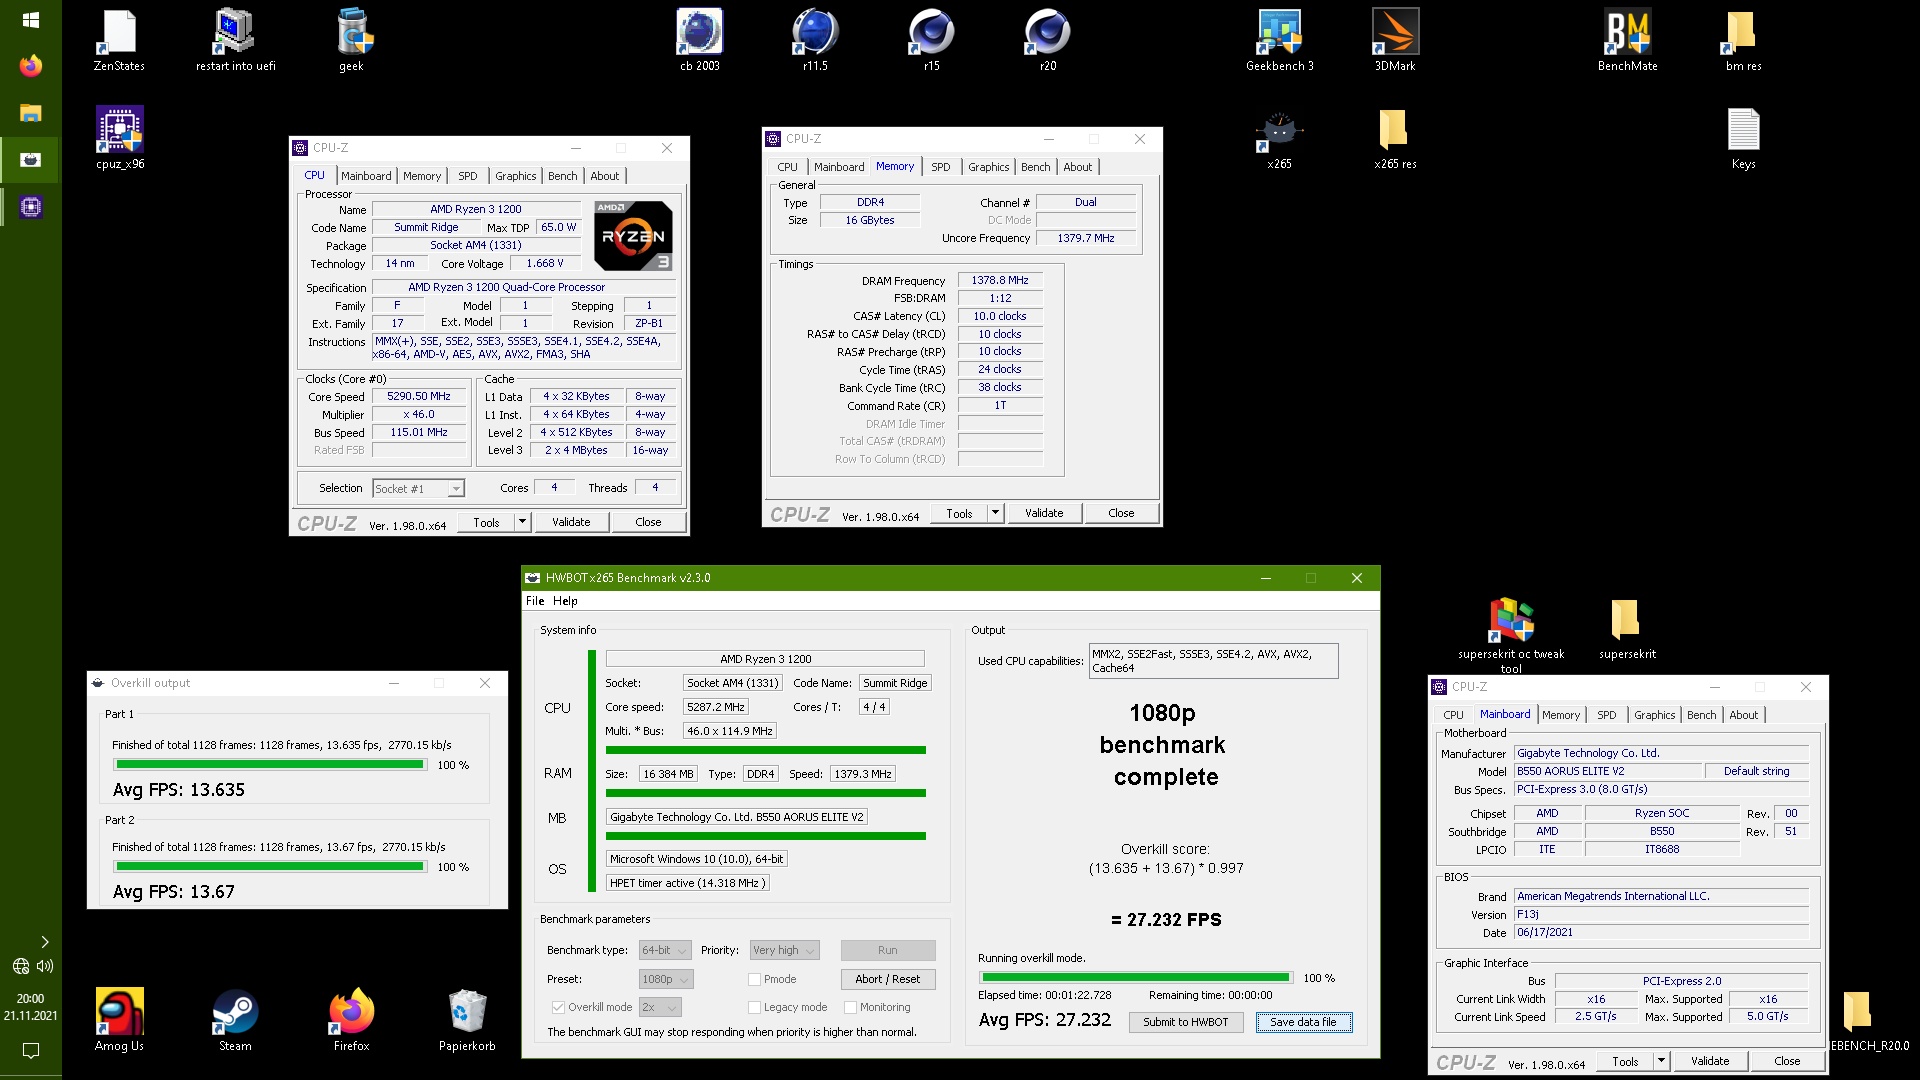
Task: Launch the Among Us desktop shortcut
Action: coord(119,1020)
